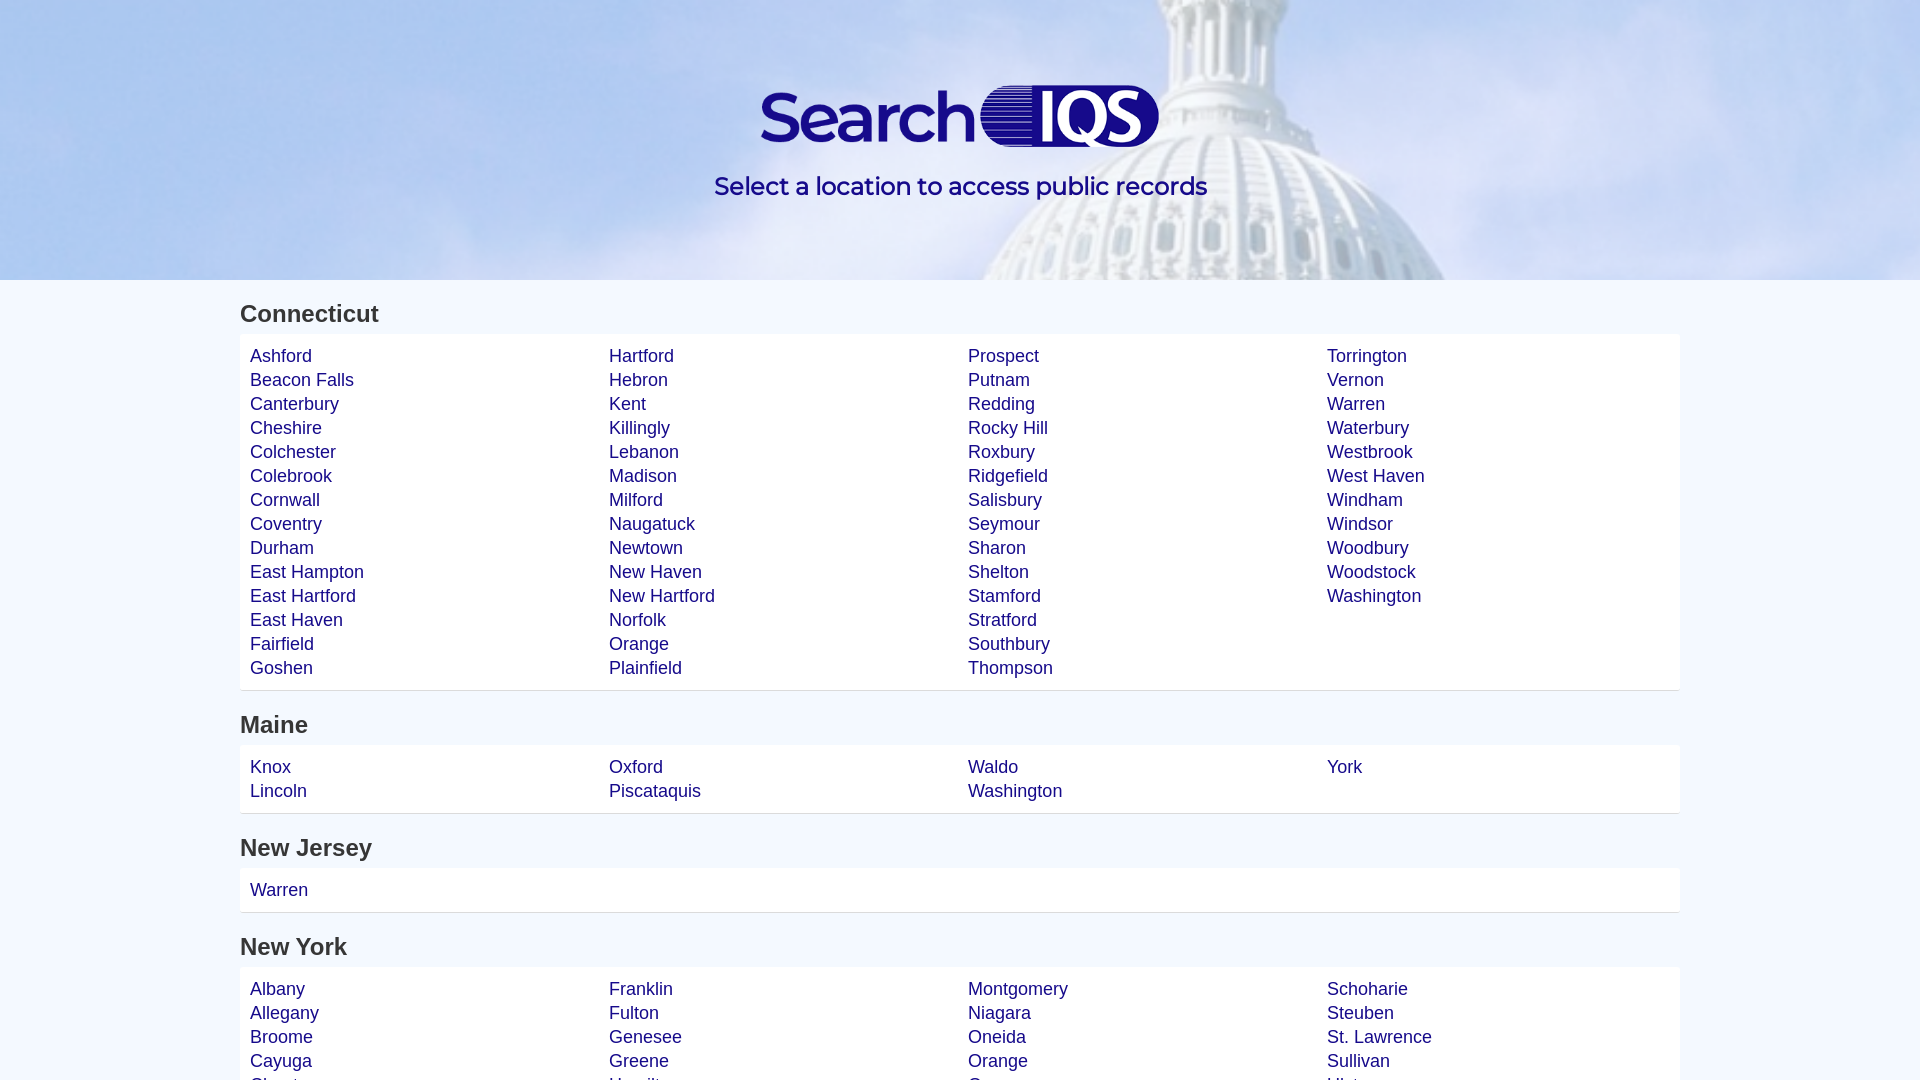Screen dimensions: 1920x1080
Task: Open Albany, New York records
Action: (277, 989)
